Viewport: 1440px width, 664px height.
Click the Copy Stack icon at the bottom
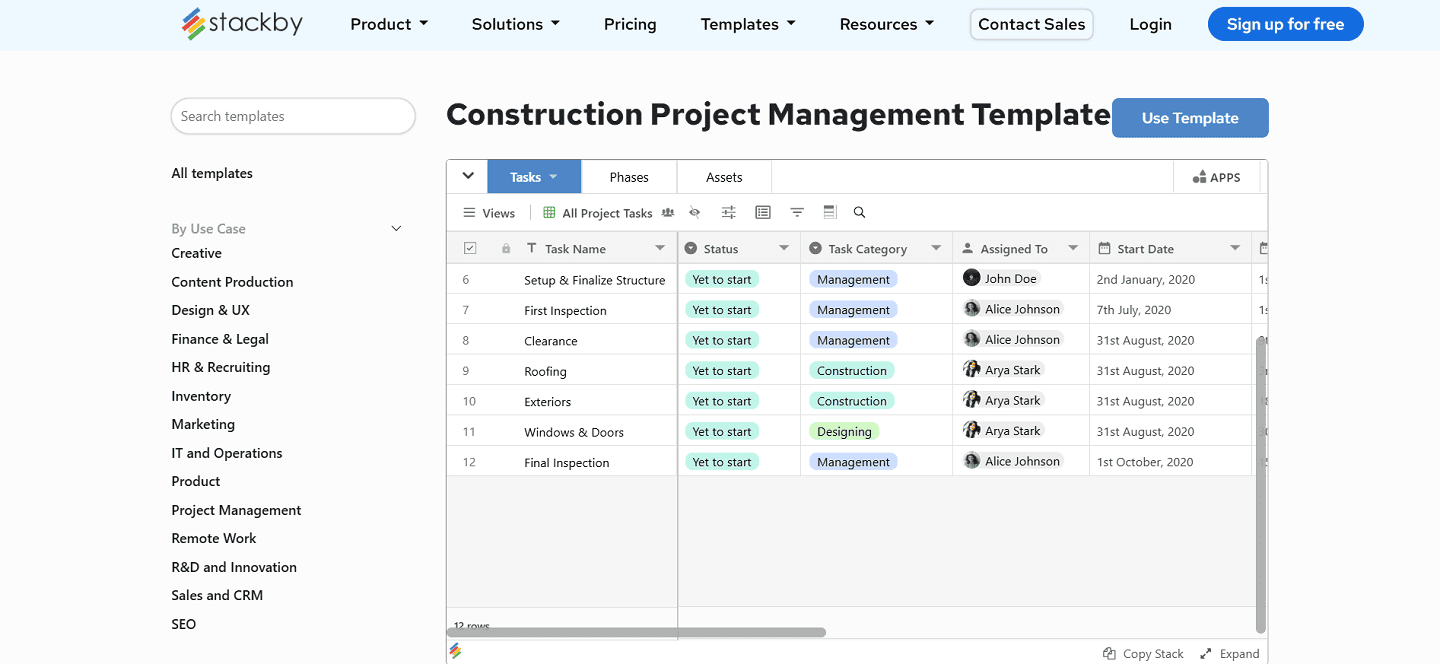(x=1108, y=652)
